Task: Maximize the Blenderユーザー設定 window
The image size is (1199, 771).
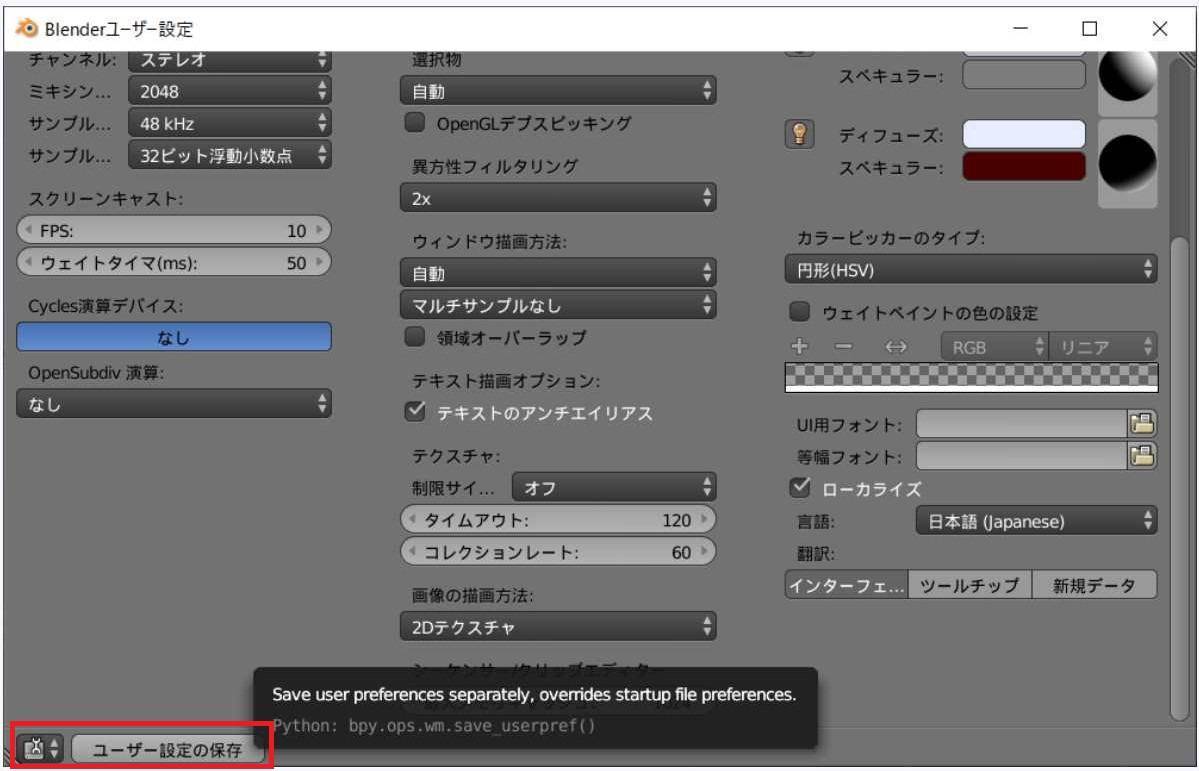Action: pos(1090,28)
